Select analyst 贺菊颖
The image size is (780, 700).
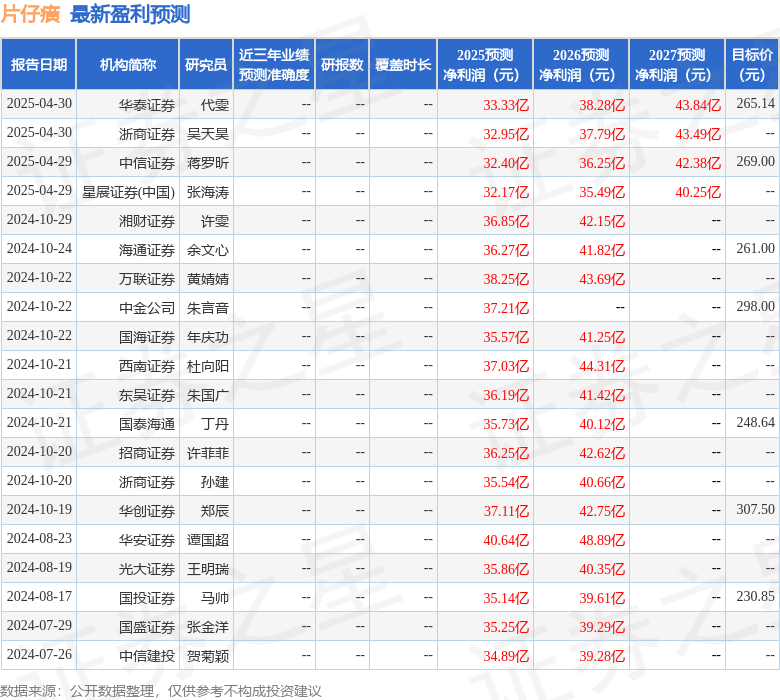(208, 656)
